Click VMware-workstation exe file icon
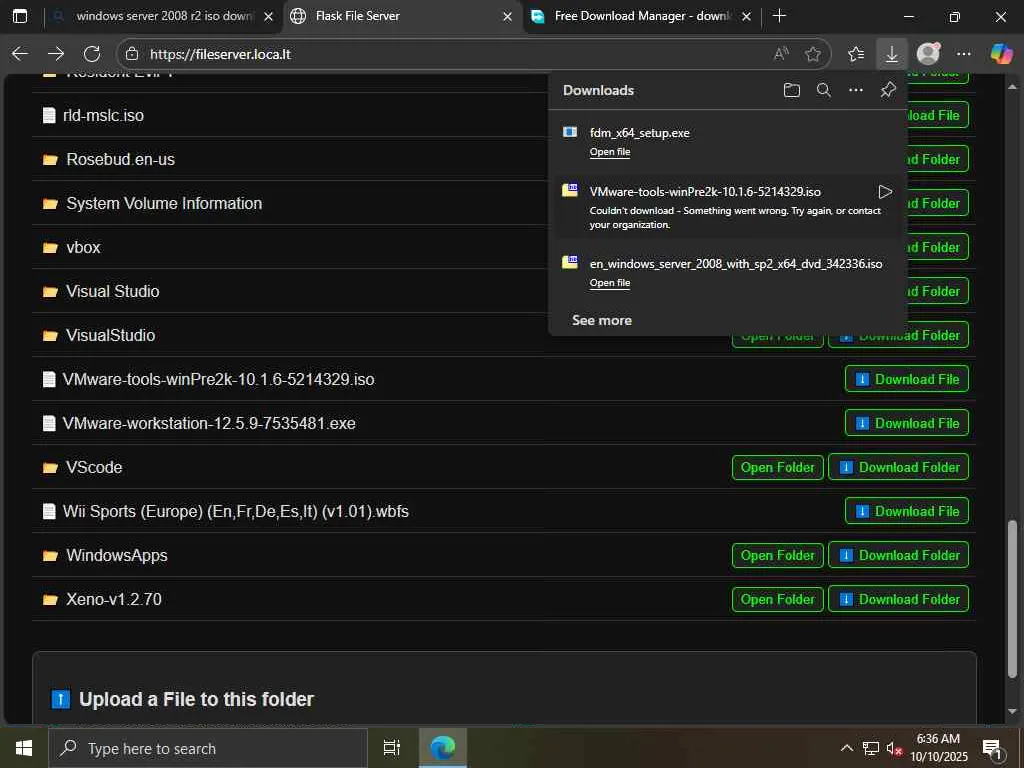Screen dimensions: 1024x768 pyautogui.click(x=49, y=423)
